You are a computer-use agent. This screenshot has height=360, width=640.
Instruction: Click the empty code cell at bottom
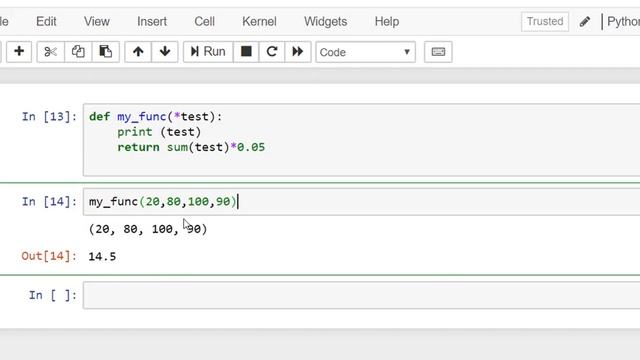tap(361, 295)
